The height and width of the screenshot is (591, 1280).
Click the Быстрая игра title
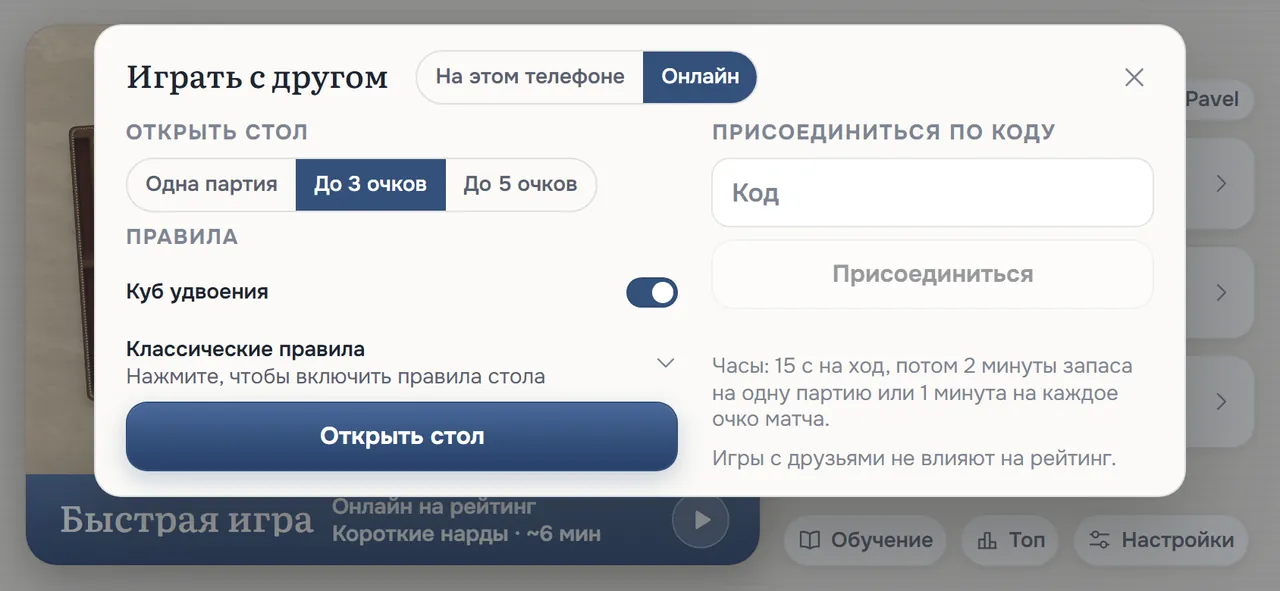point(187,521)
